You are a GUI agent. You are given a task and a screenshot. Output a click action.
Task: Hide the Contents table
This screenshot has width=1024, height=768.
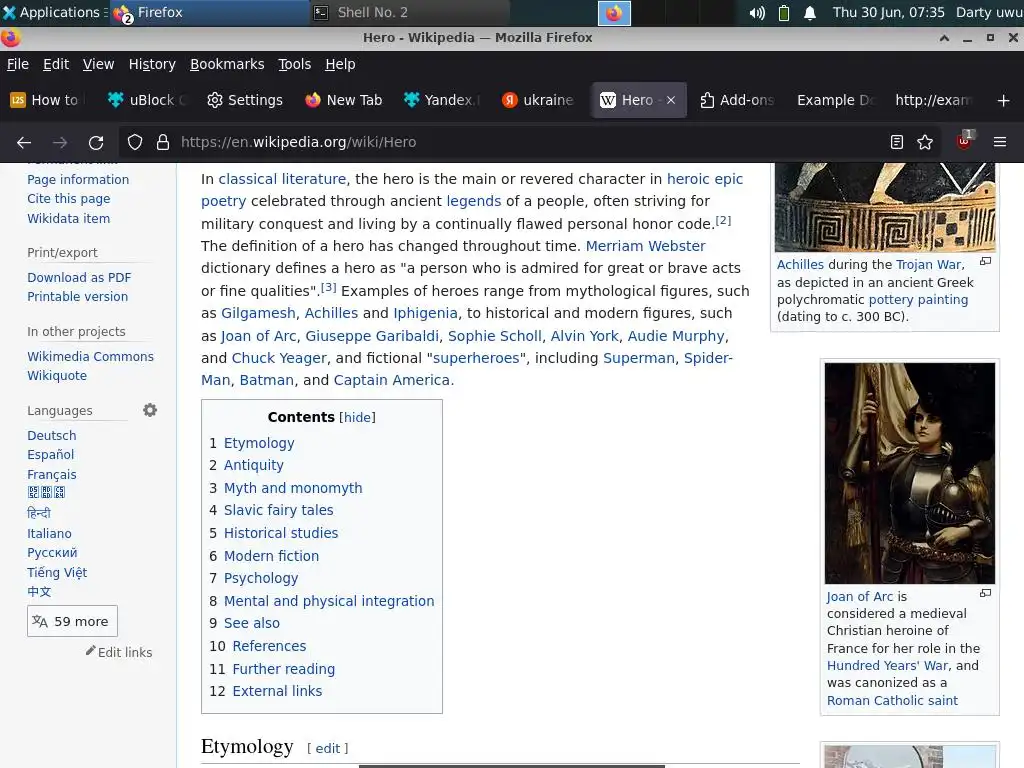[357, 417]
